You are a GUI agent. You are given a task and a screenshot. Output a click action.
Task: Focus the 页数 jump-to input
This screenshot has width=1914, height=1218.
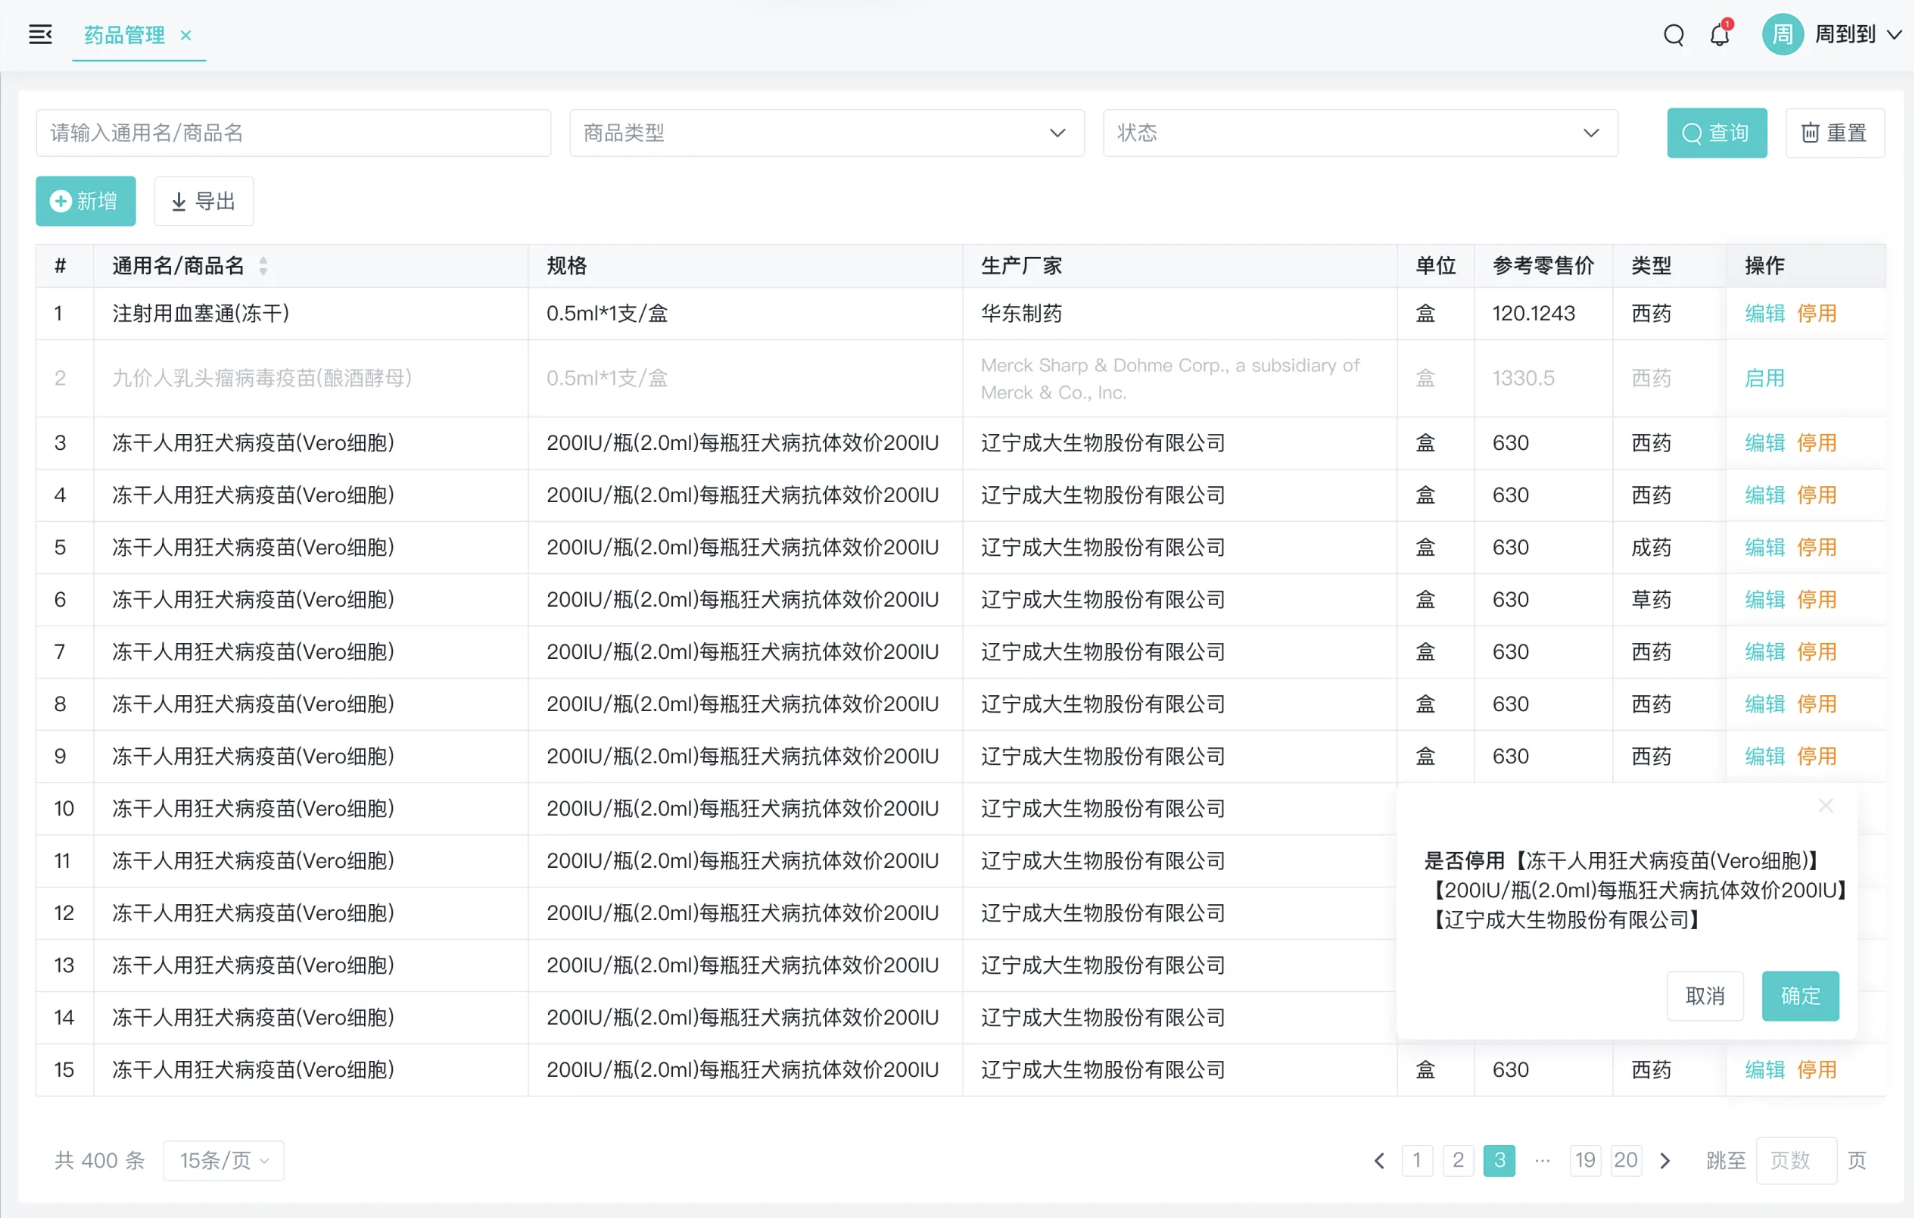click(x=1796, y=1160)
